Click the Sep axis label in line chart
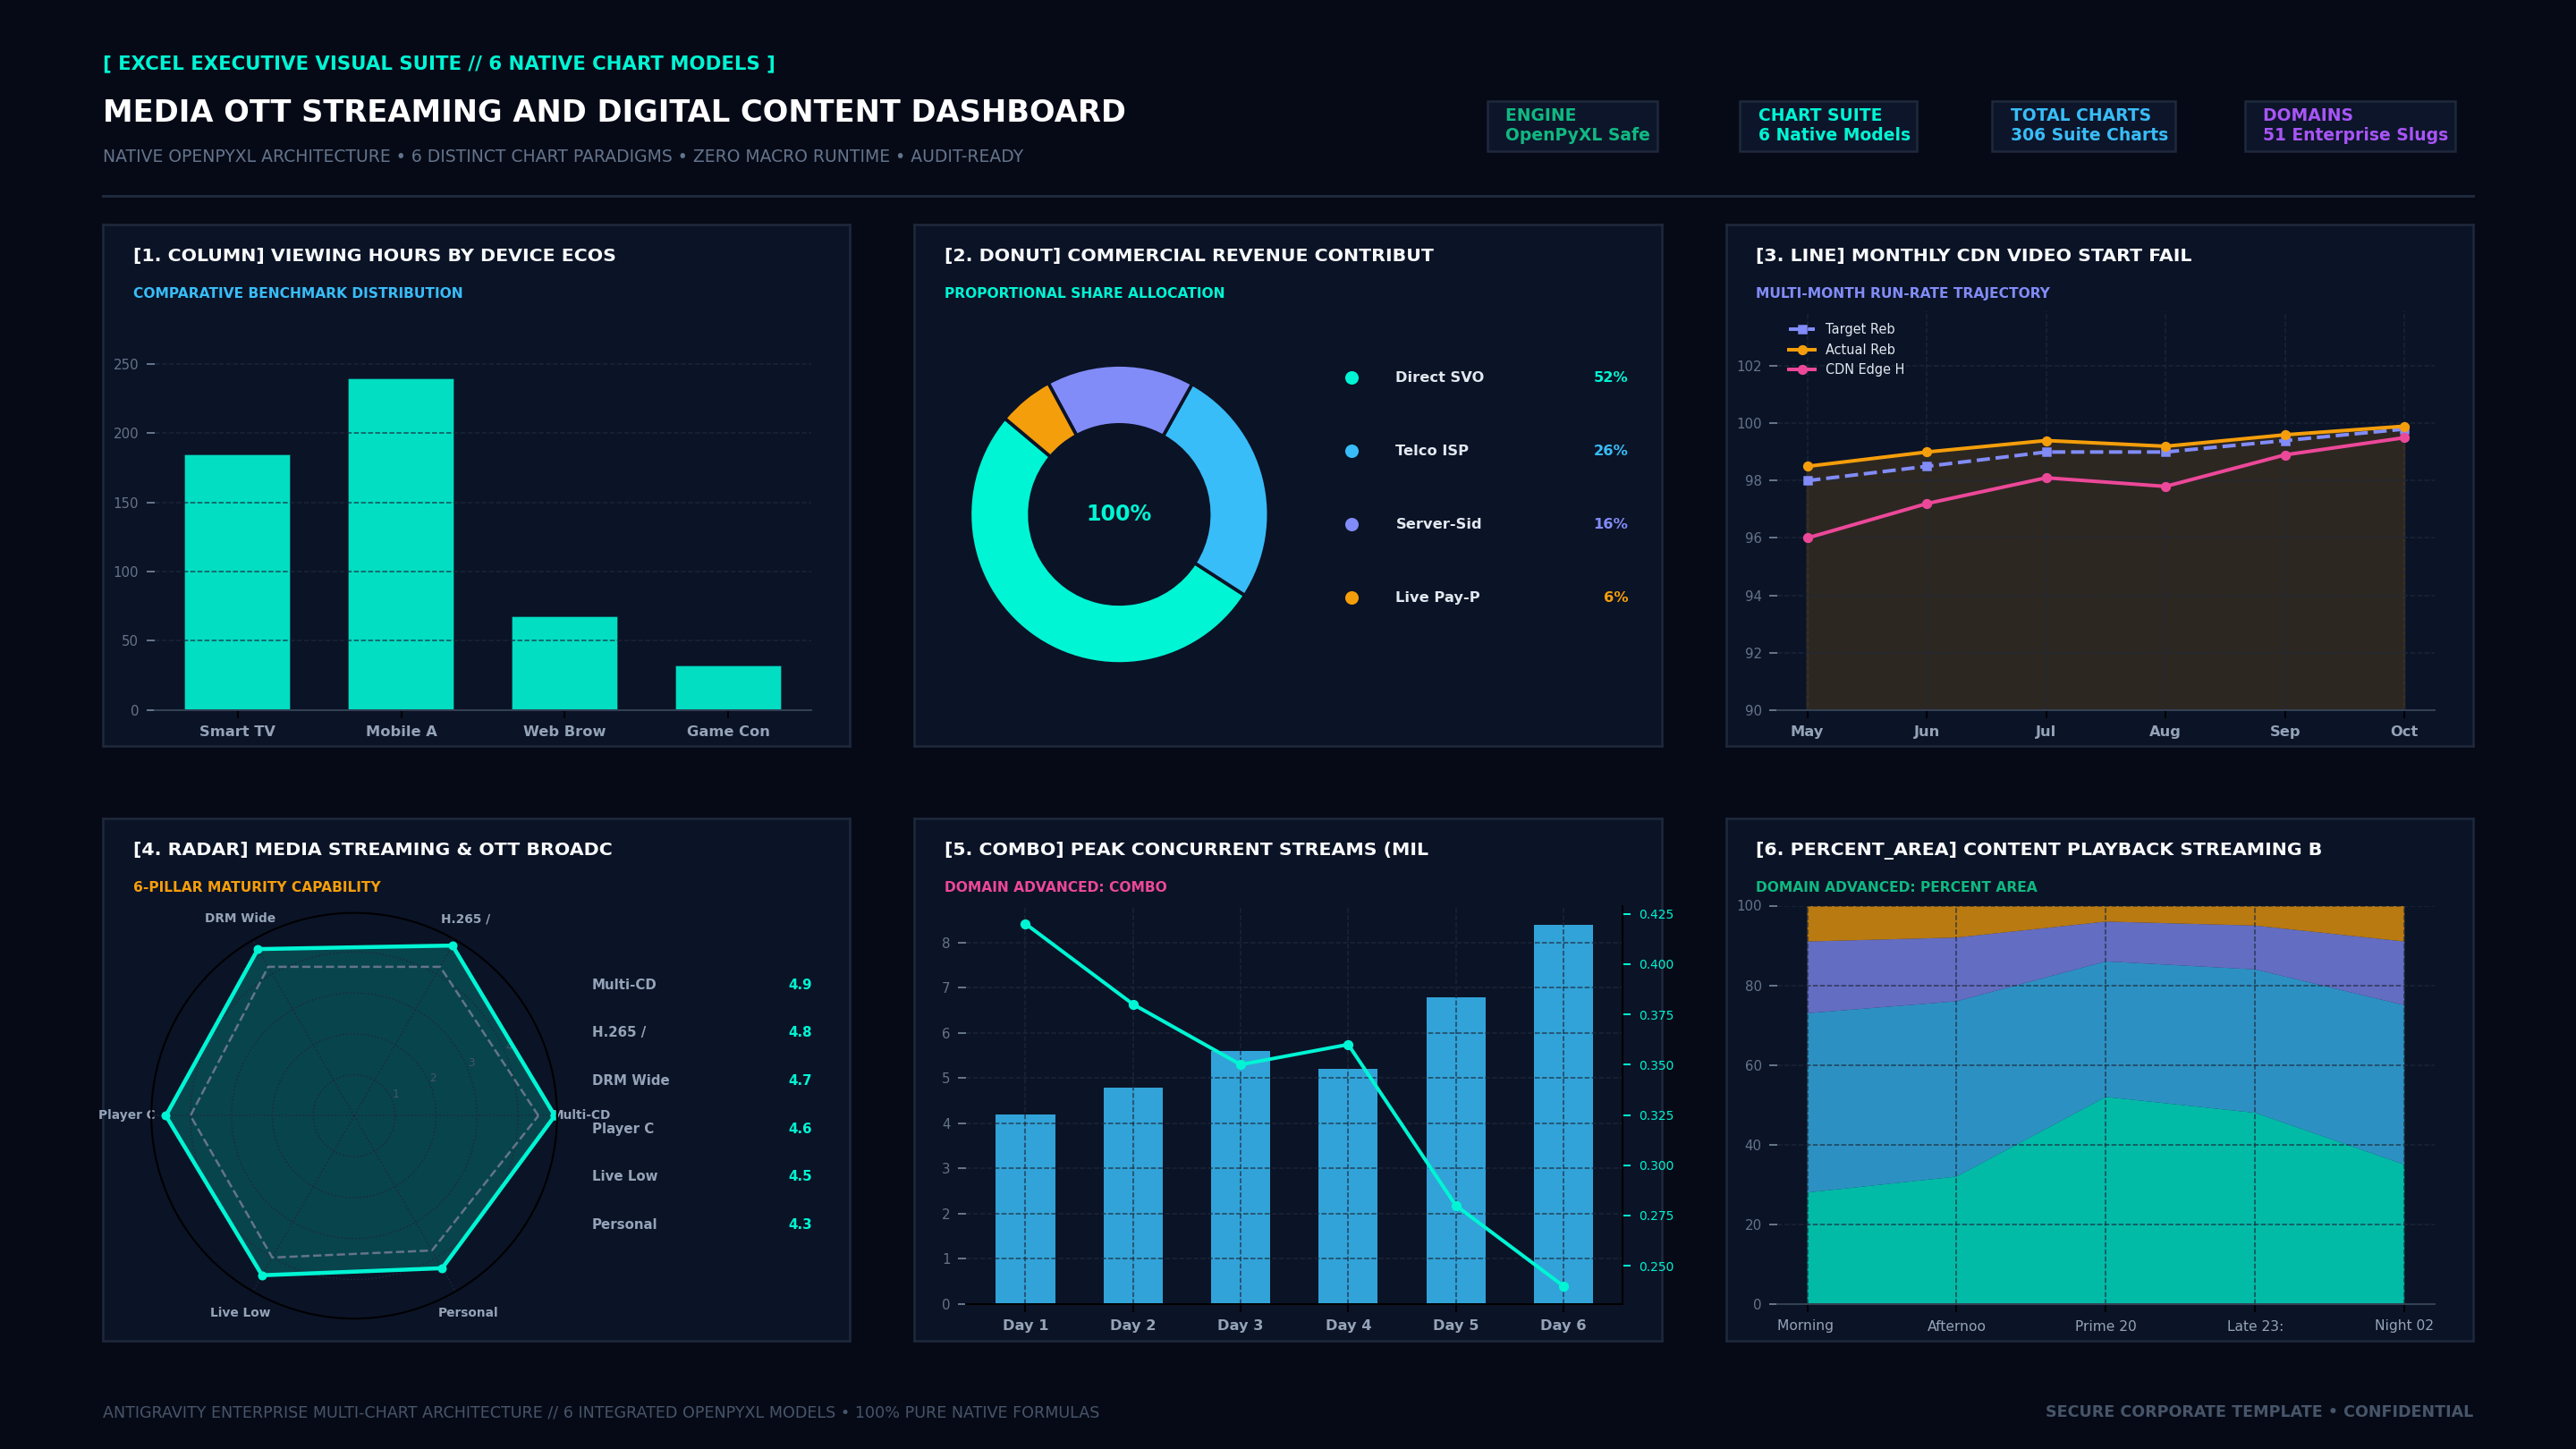2576x1449 pixels. 2284,731
